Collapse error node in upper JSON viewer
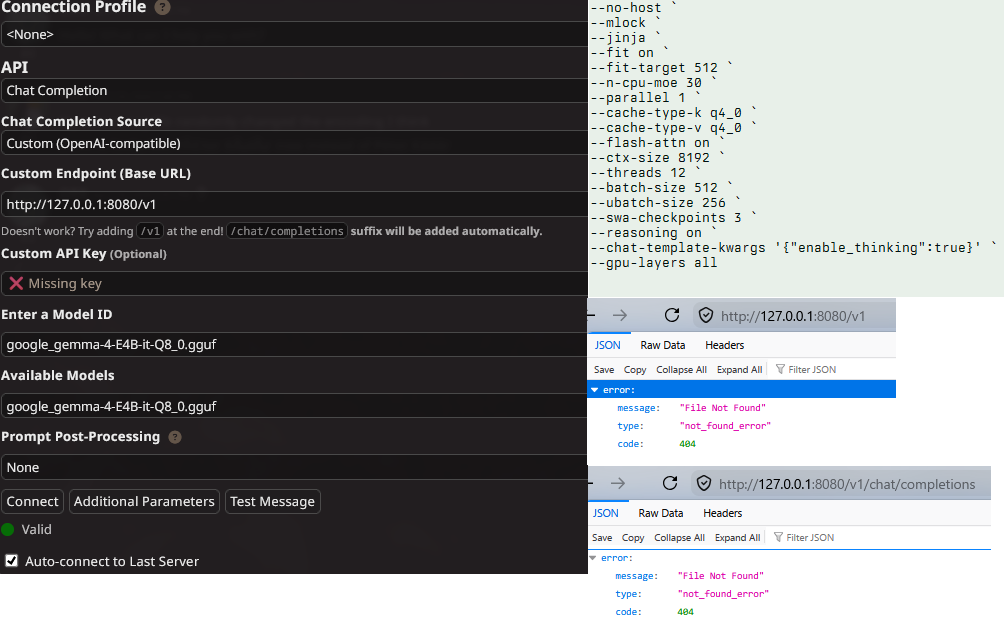Screen dimensions: 1004x617 [x=595, y=390]
